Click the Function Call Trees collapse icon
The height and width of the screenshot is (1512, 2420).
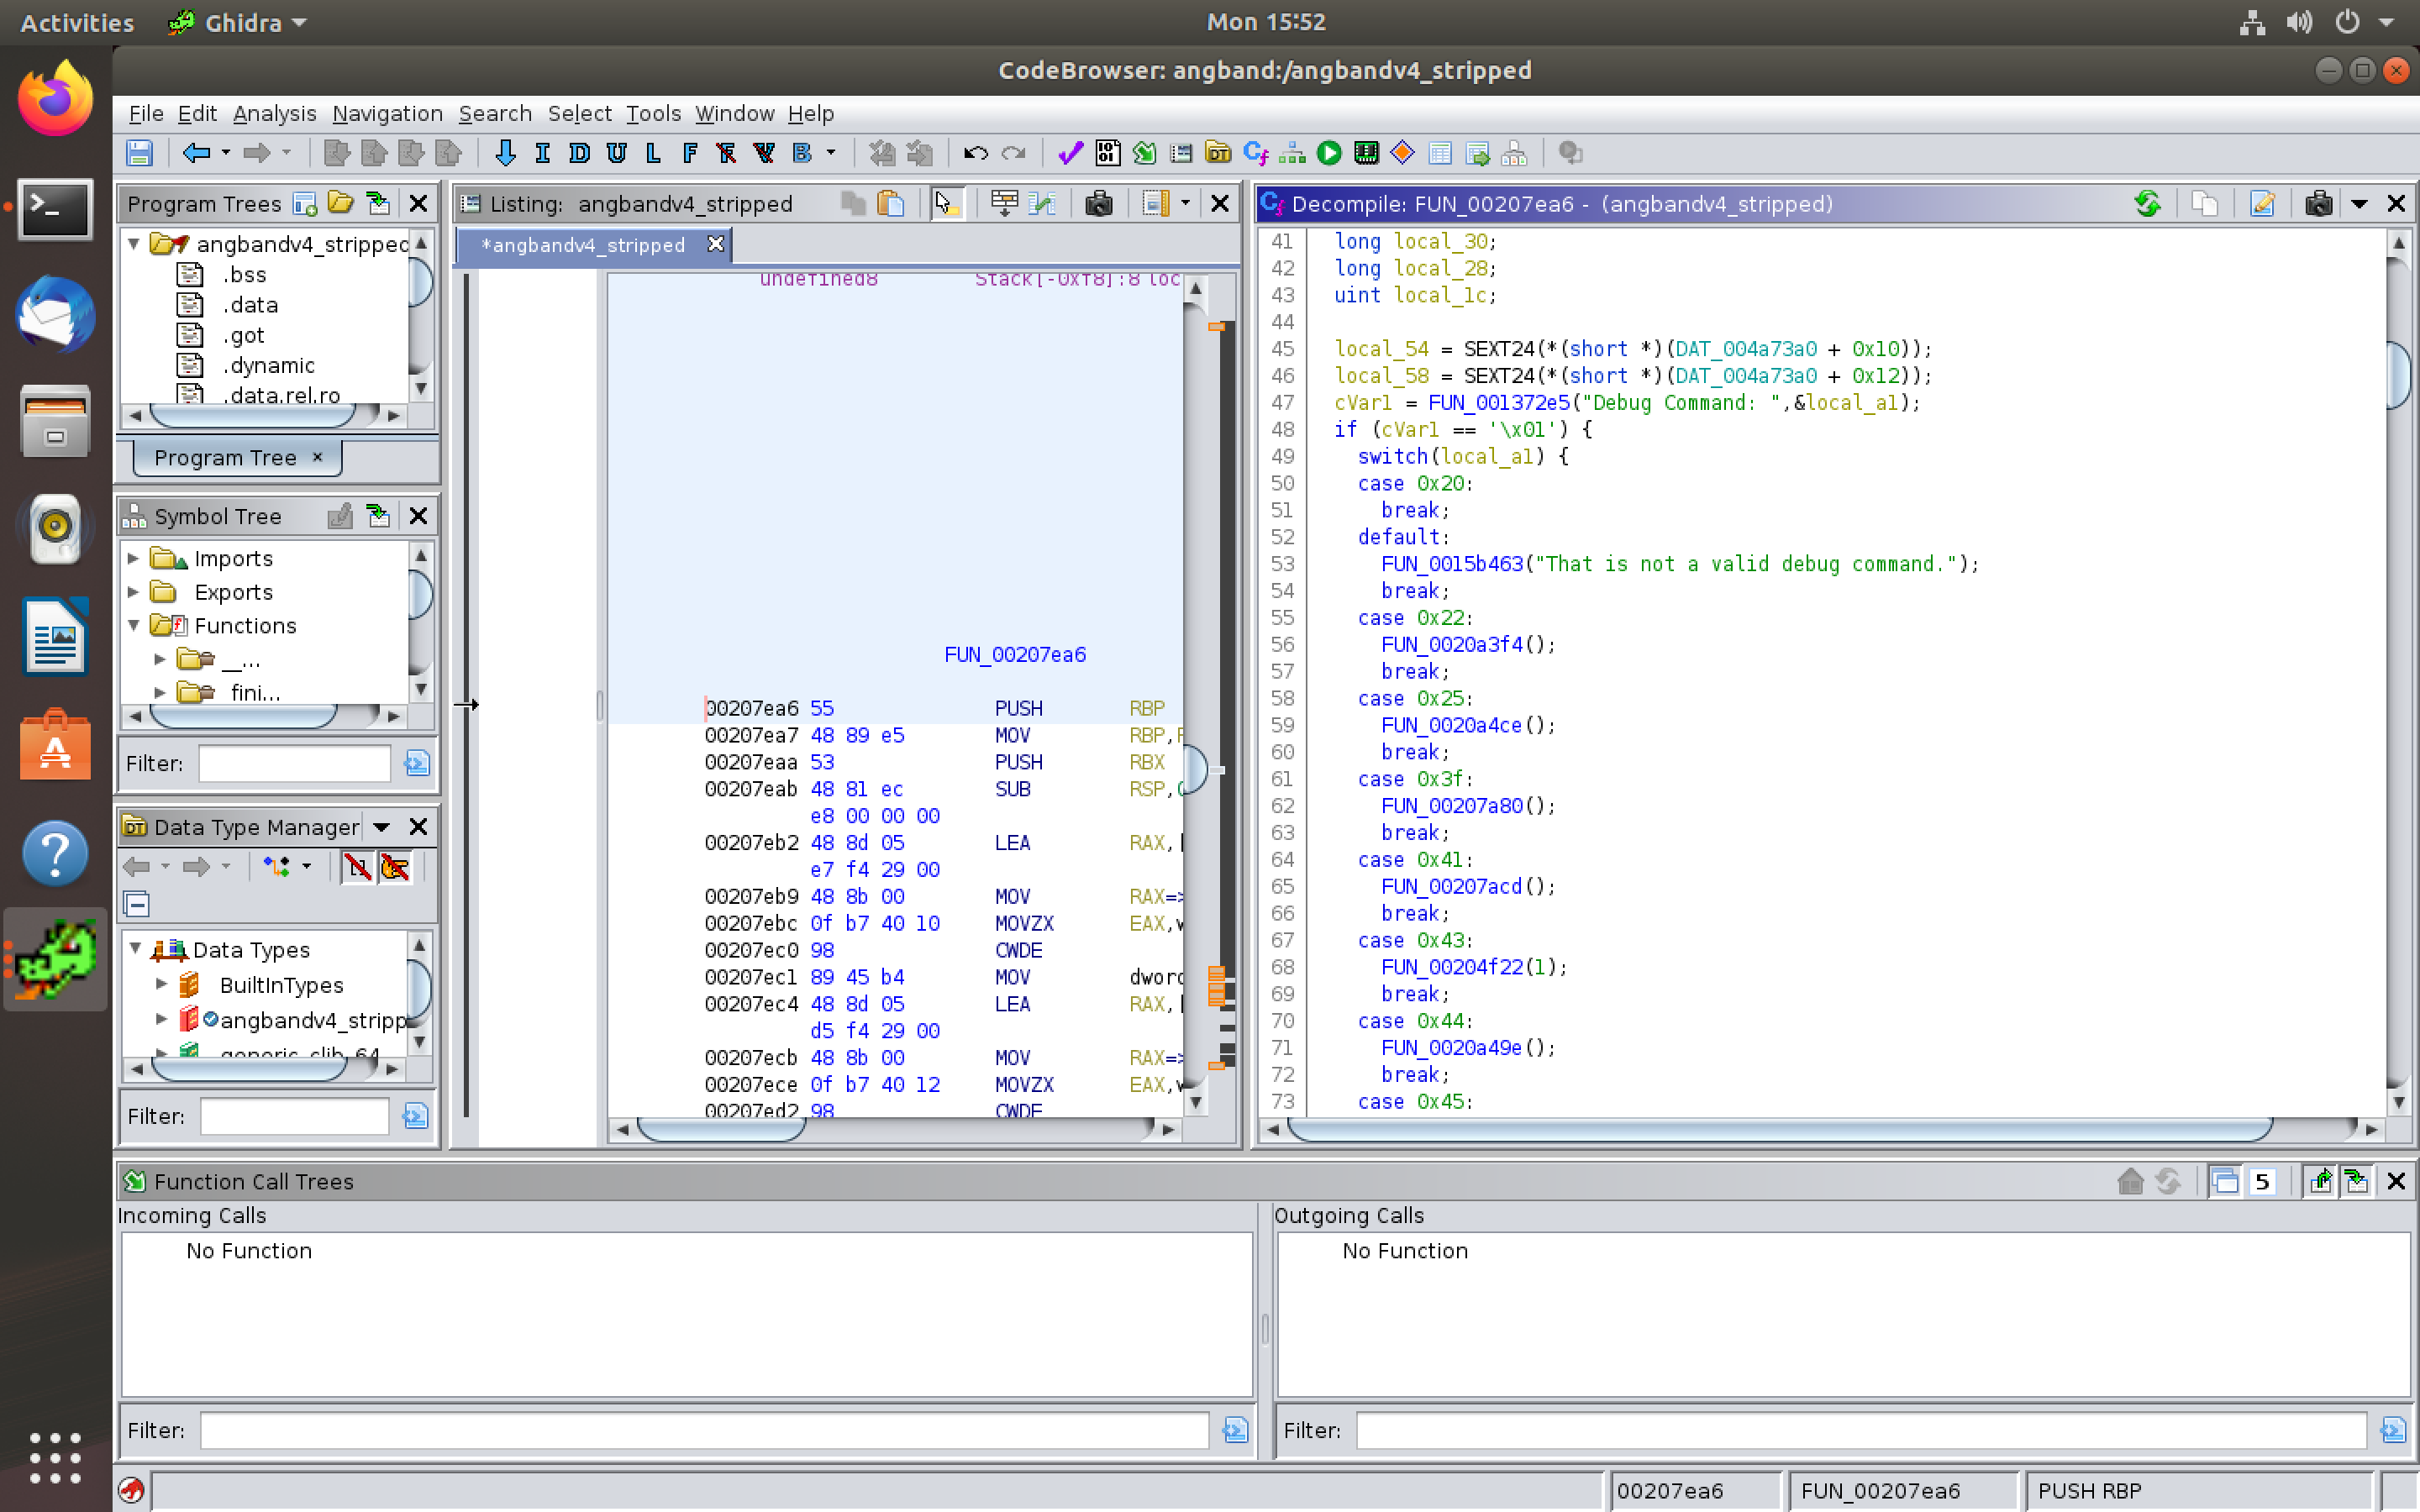pyautogui.click(x=2225, y=1183)
